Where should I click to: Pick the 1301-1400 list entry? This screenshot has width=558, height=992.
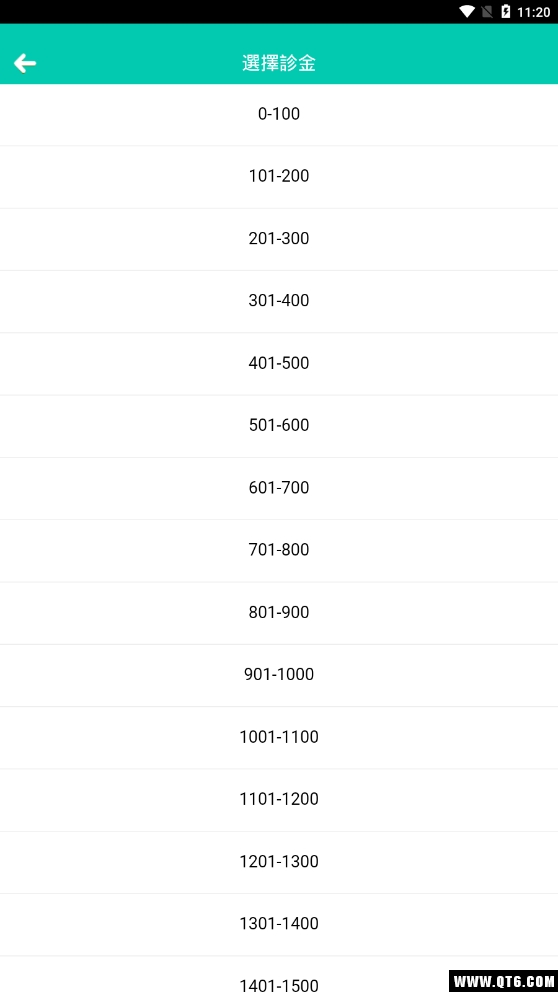pyautogui.click(x=279, y=924)
